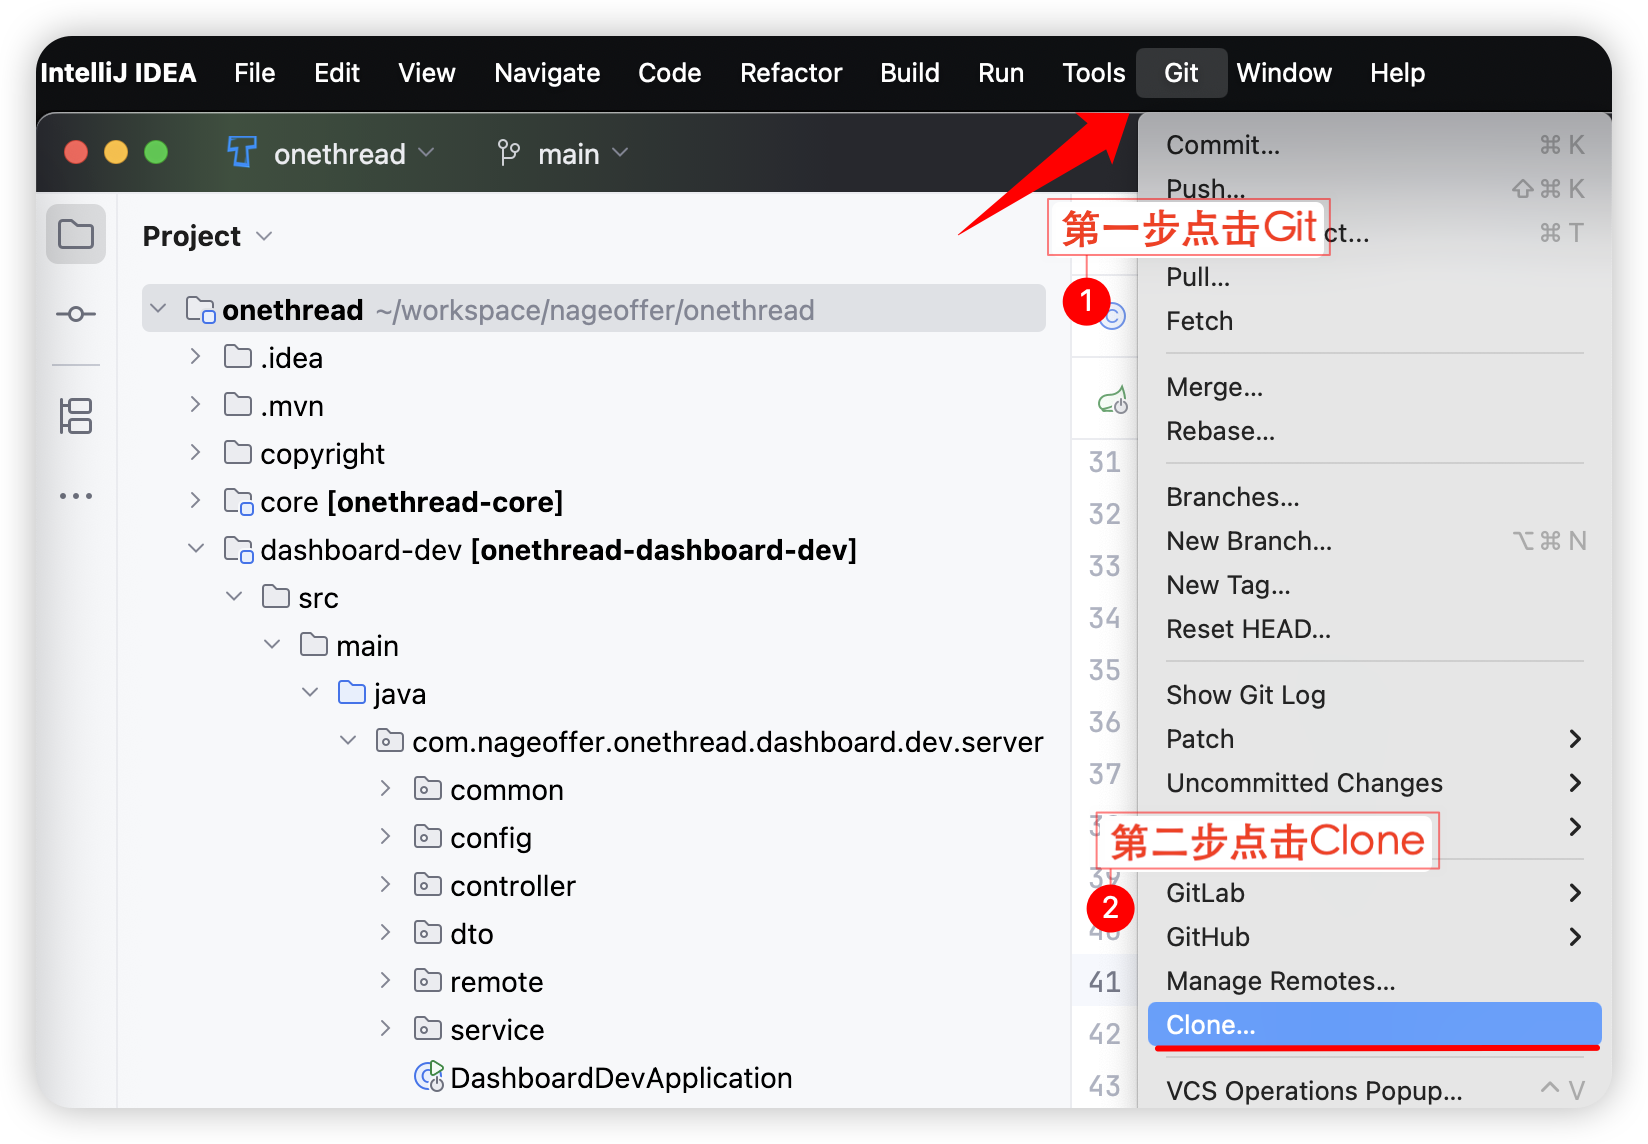Open the main branch dropdown
This screenshot has width=1648, height=1144.
583,153
